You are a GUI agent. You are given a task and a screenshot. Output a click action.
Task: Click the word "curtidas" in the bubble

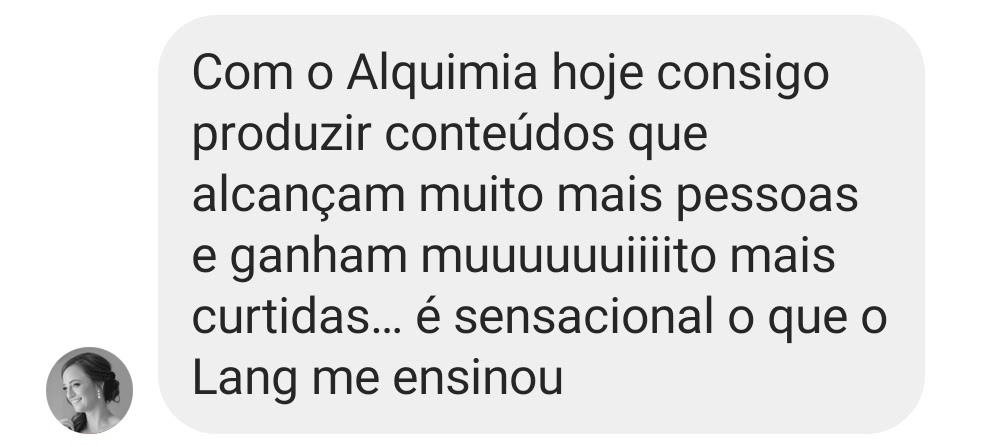280,318
